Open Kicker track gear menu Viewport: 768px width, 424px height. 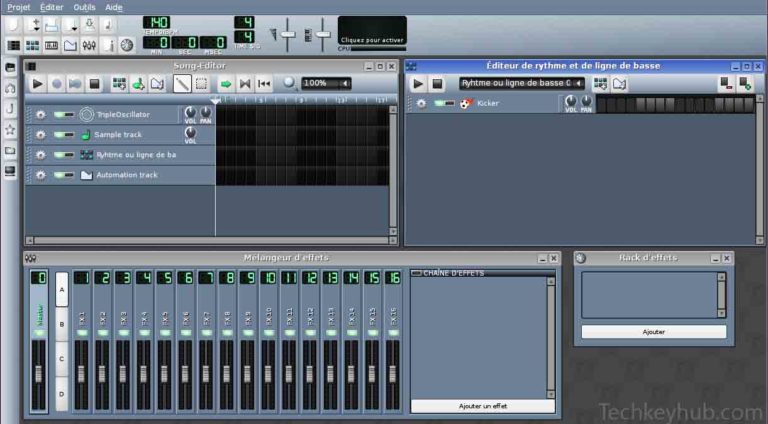pos(421,103)
